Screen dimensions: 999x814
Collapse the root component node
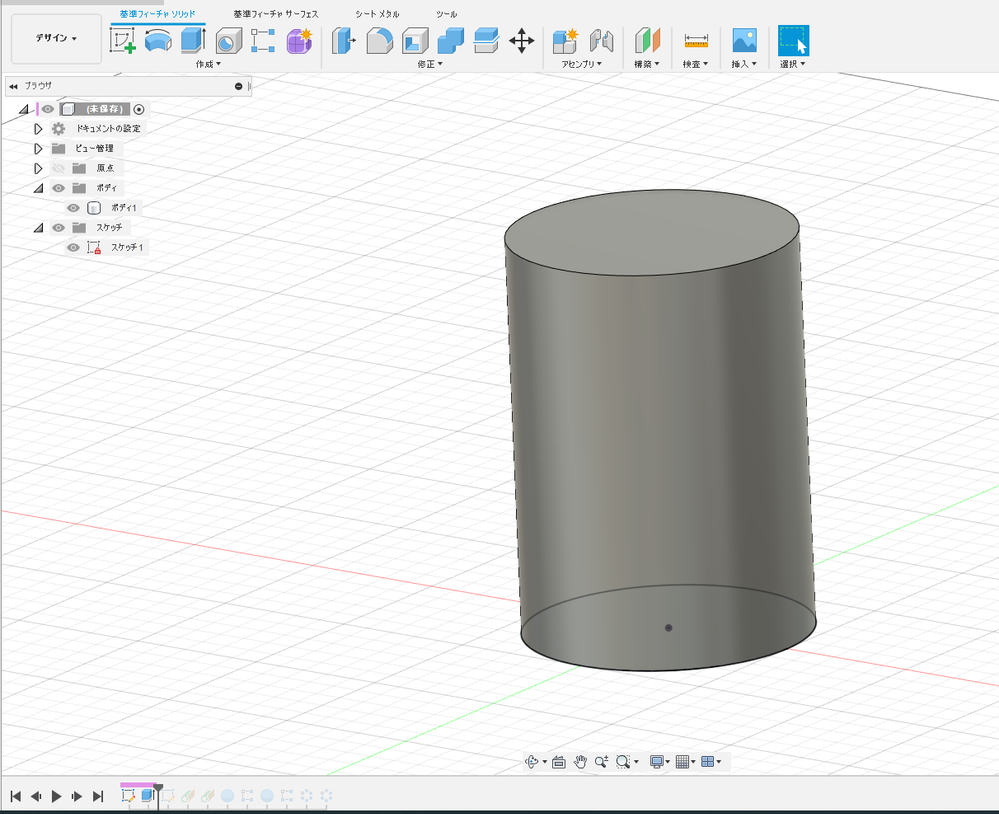point(24,110)
